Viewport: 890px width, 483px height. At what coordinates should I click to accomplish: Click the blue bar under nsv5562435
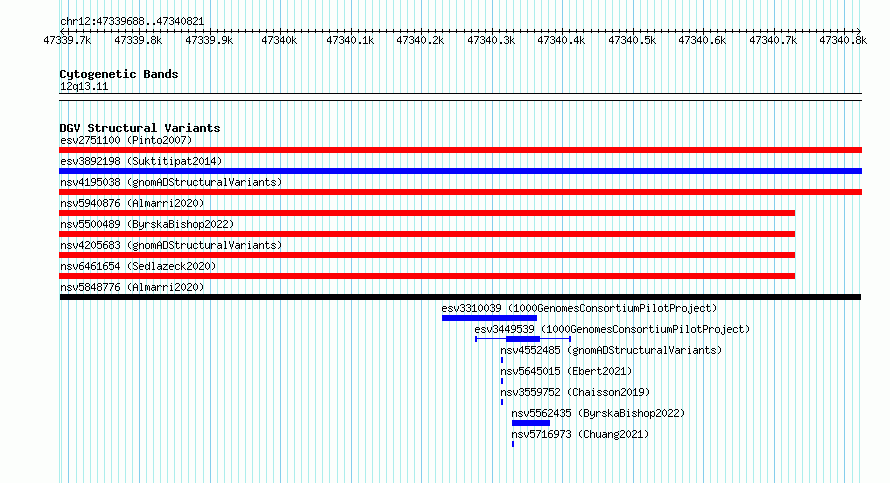[531, 423]
